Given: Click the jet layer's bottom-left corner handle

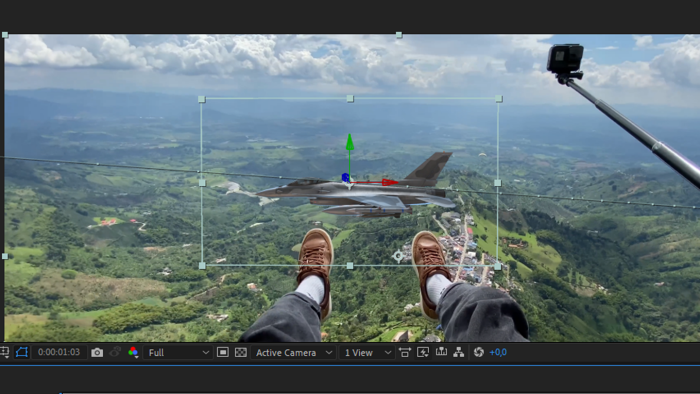Looking at the screenshot, I should [202, 265].
